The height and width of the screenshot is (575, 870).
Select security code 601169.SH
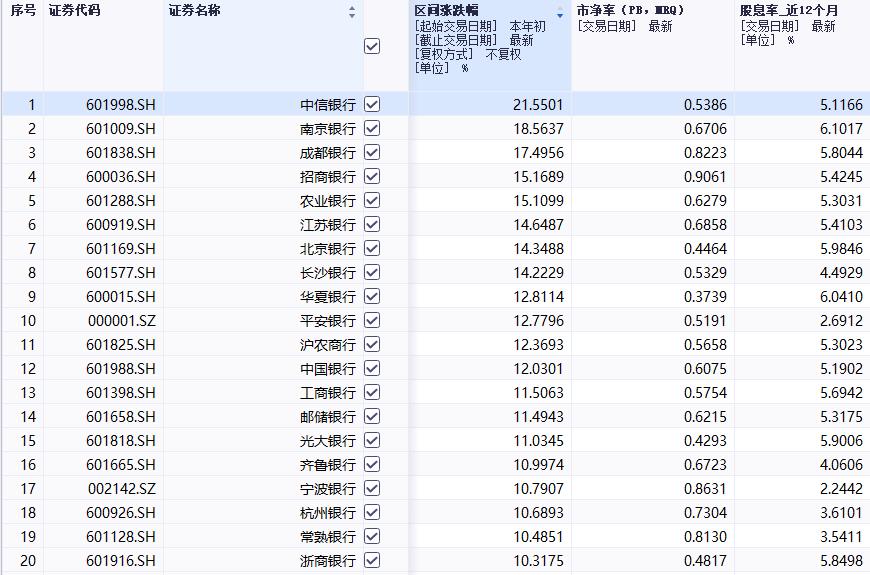click(x=120, y=248)
